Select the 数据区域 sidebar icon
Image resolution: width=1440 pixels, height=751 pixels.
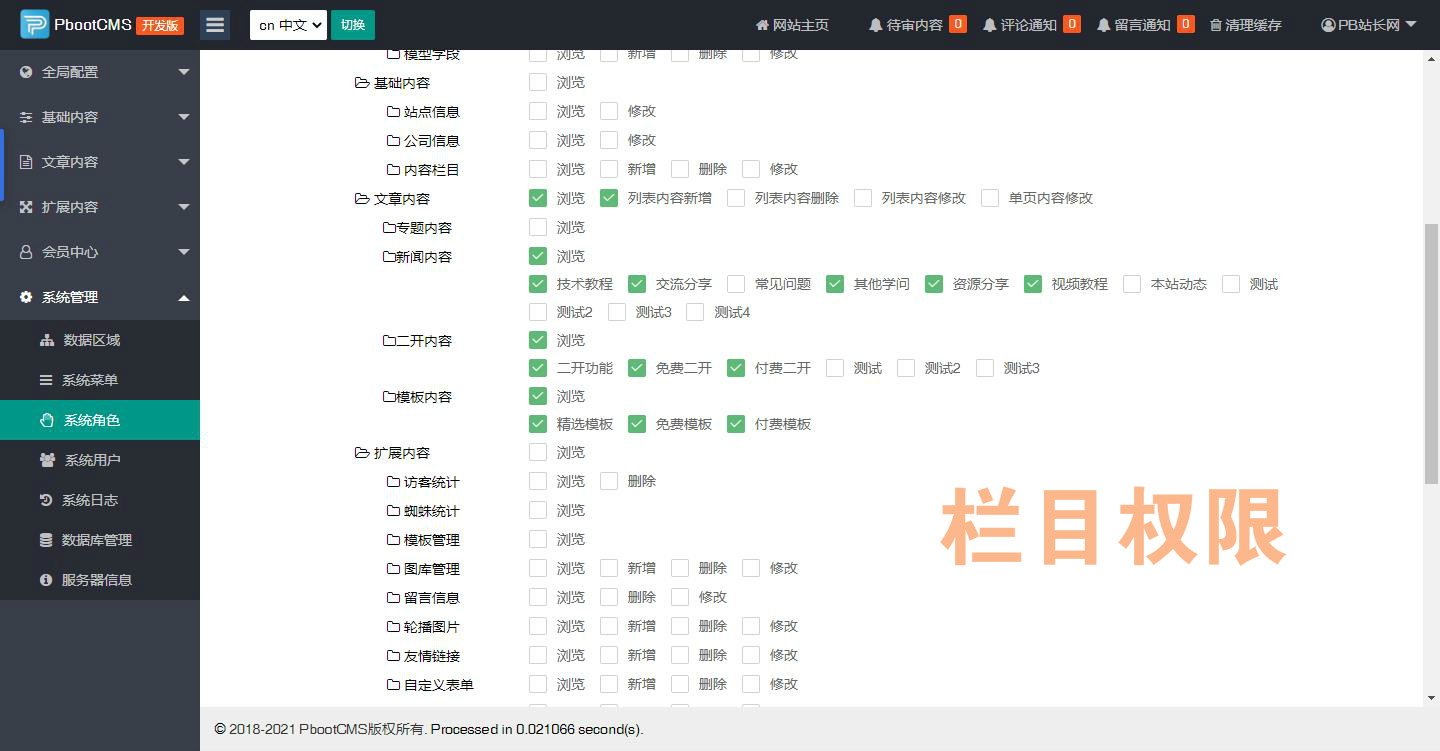45,340
